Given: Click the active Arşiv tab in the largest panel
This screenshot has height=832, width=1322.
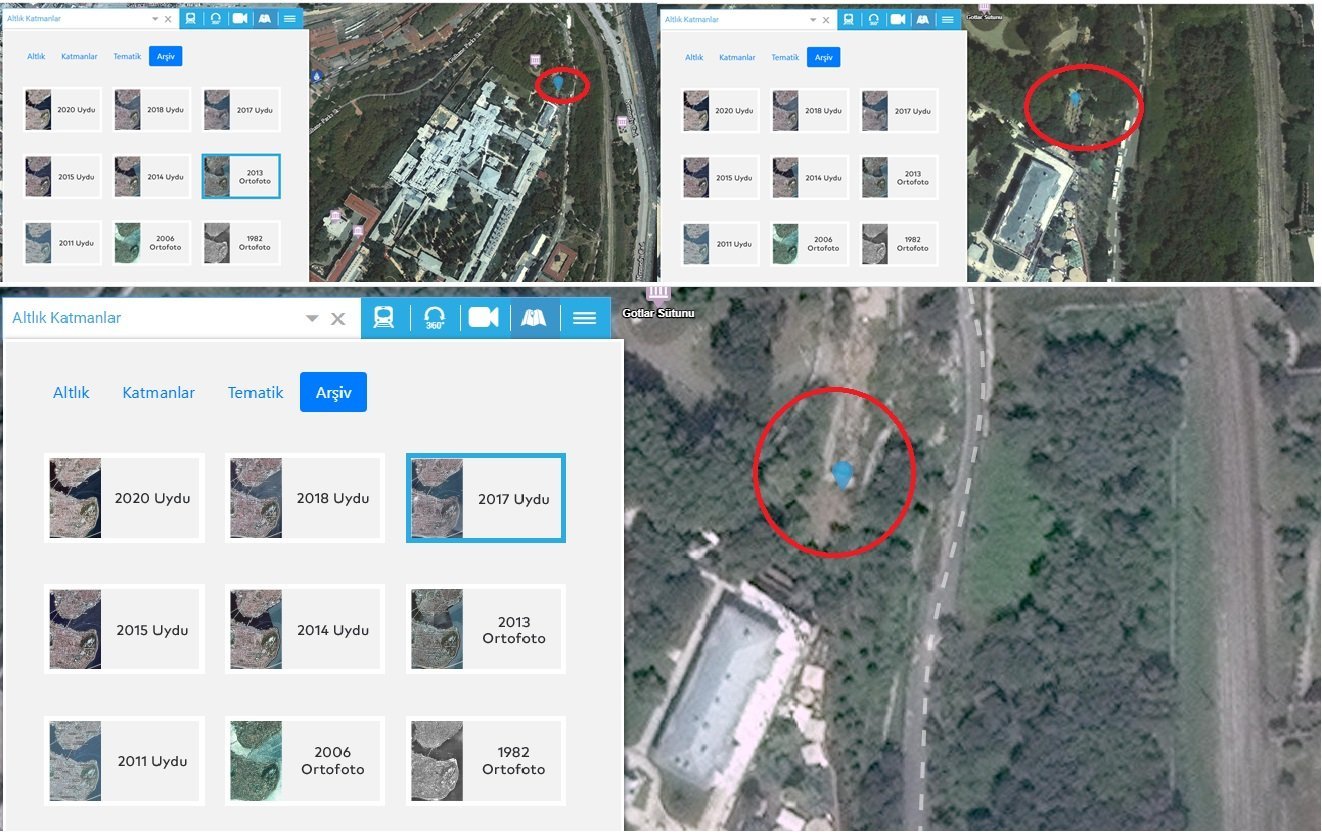Looking at the screenshot, I should (333, 392).
